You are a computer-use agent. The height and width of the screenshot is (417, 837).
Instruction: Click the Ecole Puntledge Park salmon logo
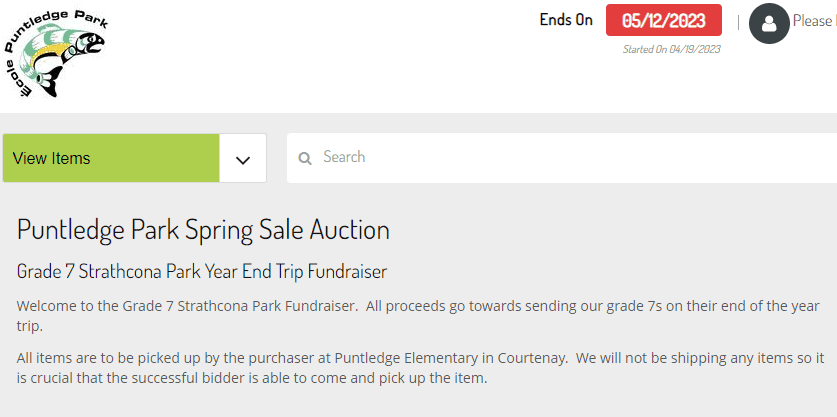tap(56, 52)
